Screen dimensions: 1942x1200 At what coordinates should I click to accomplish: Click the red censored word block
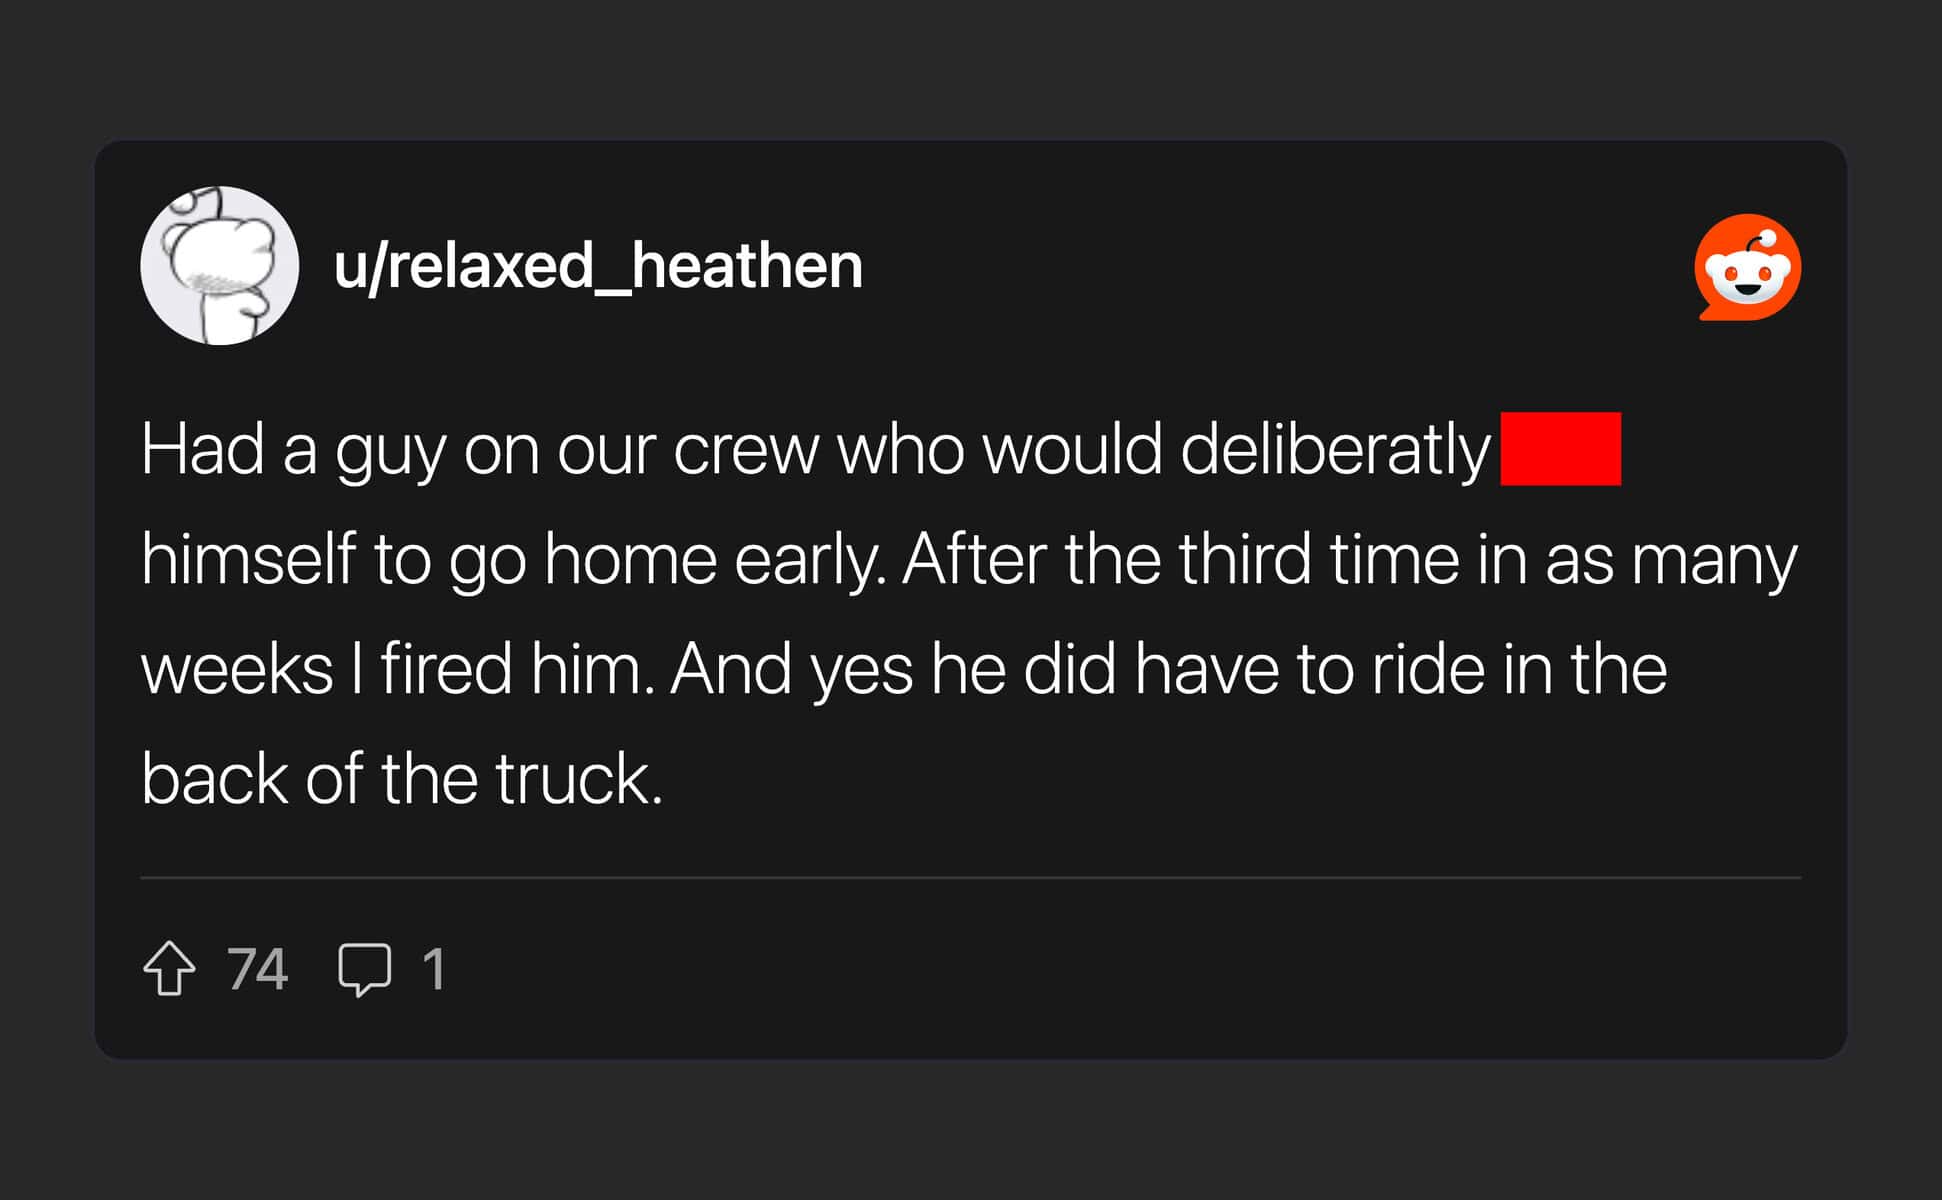click(1560, 449)
